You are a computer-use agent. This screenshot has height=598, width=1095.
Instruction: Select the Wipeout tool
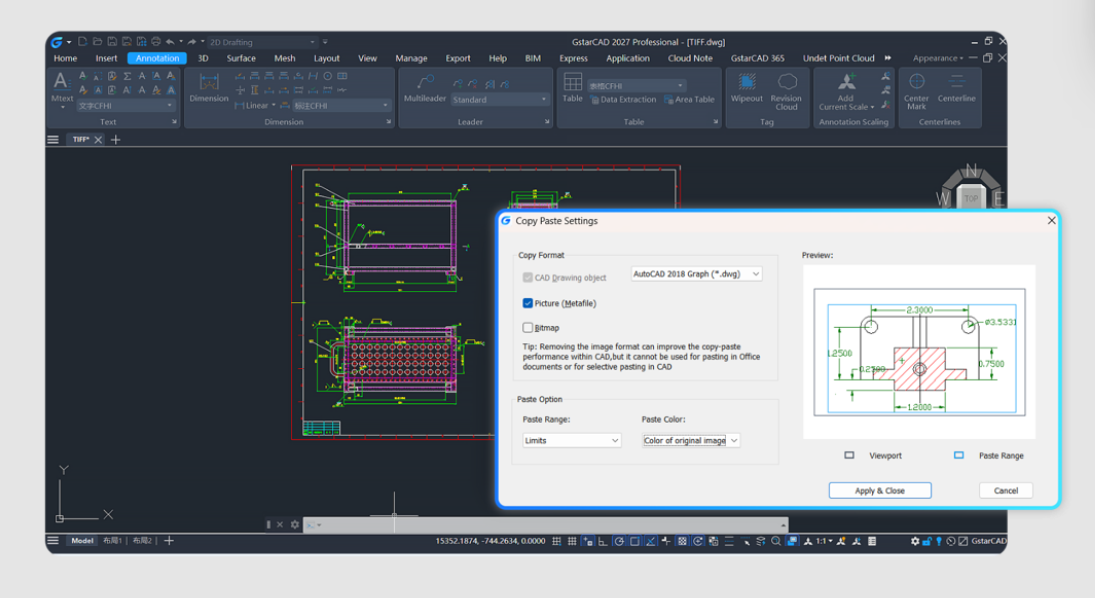747,88
